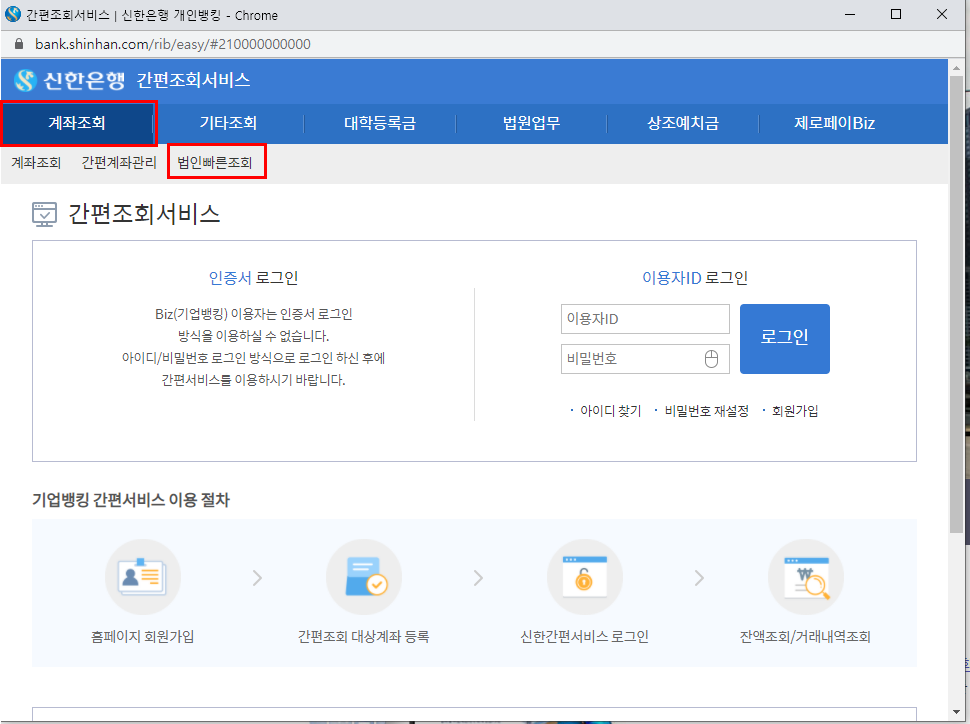The width and height of the screenshot is (970, 724).
Task: Click the 신한간편서비스 로그인 padlock icon
Action: pos(585,577)
